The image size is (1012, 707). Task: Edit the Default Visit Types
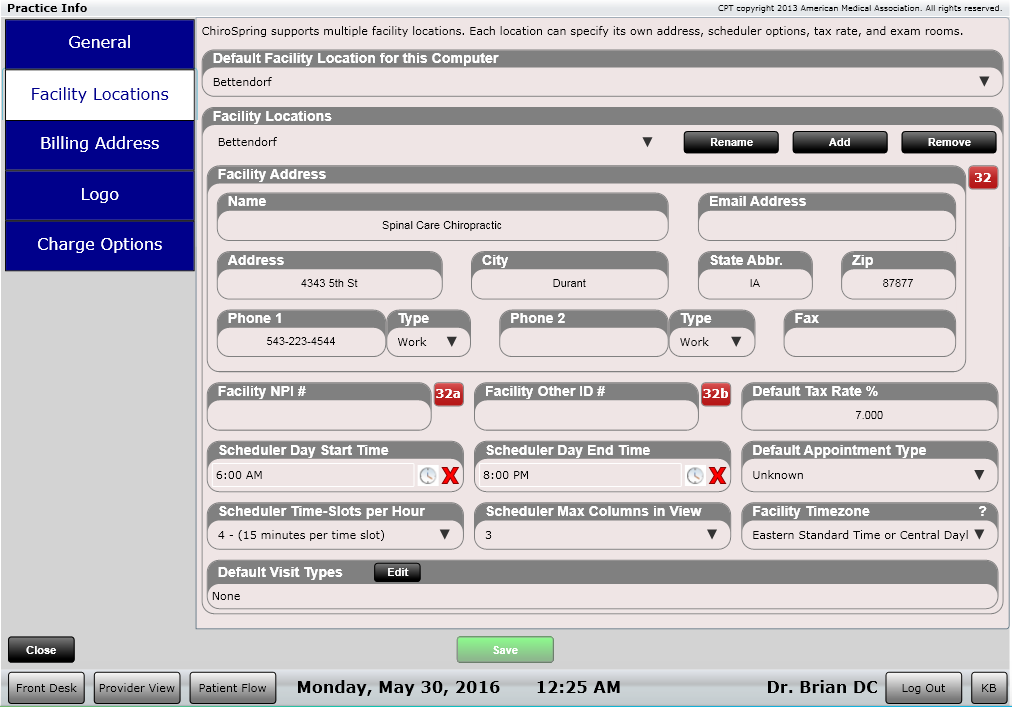397,572
